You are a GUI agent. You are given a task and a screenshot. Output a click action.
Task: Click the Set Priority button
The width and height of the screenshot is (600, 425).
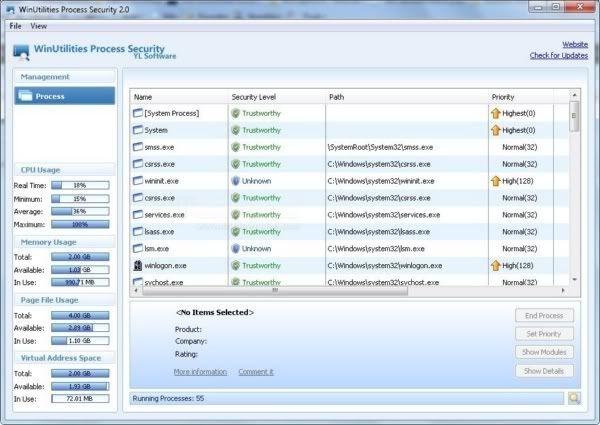[544, 334]
